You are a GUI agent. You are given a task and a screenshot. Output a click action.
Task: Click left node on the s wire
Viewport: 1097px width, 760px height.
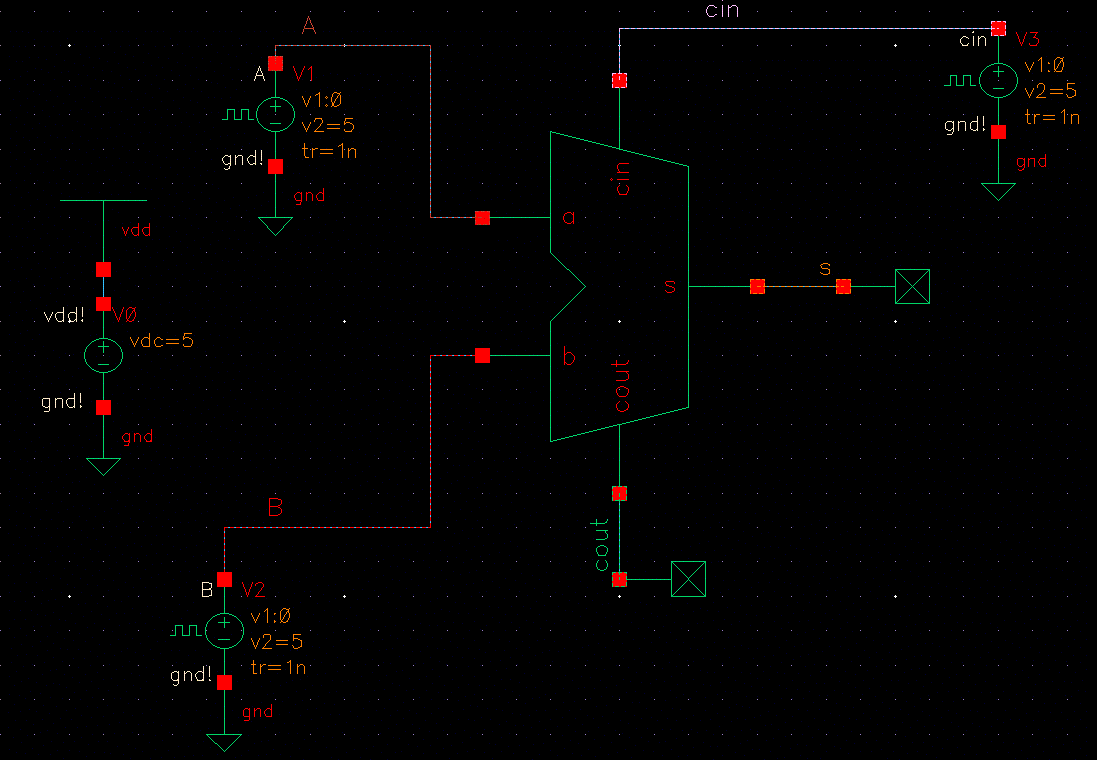pyautogui.click(x=757, y=286)
